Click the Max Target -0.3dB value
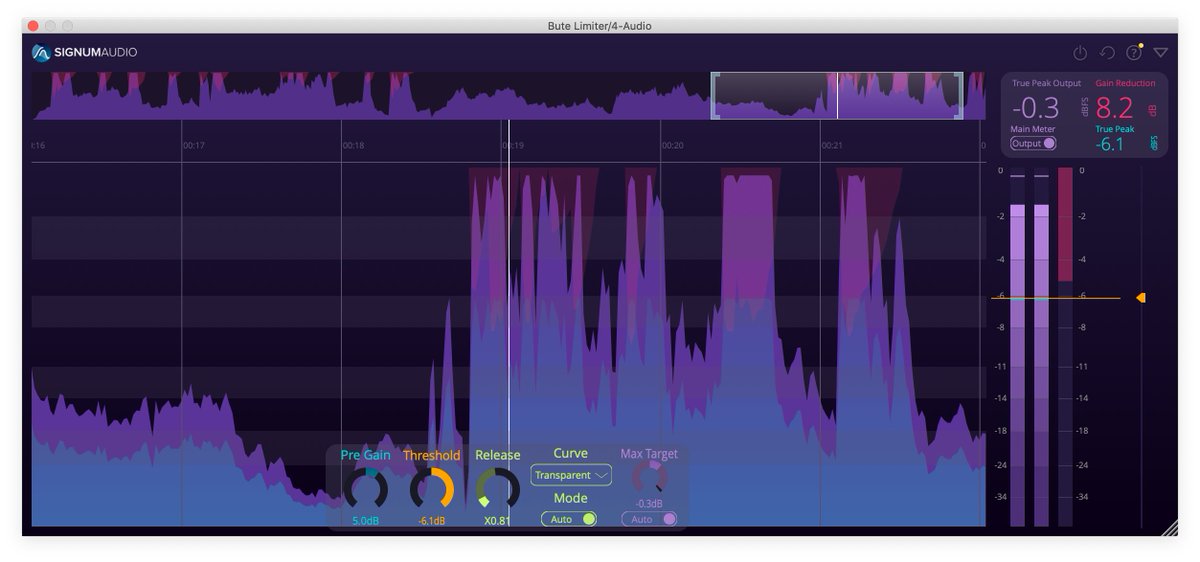The height and width of the screenshot is (562, 1200). 650,504
